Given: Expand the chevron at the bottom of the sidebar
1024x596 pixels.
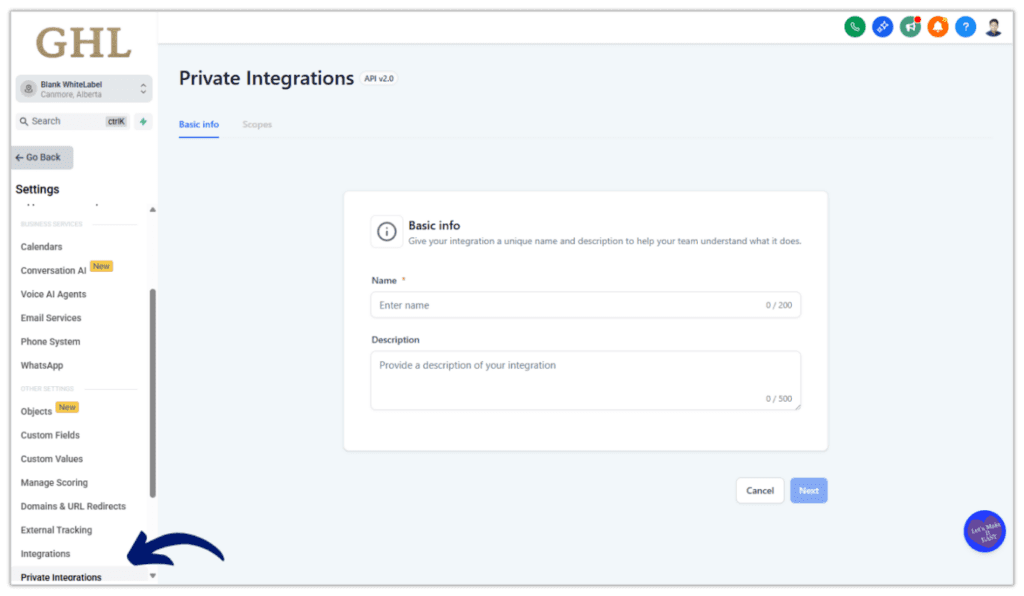Looking at the screenshot, I should (151, 577).
